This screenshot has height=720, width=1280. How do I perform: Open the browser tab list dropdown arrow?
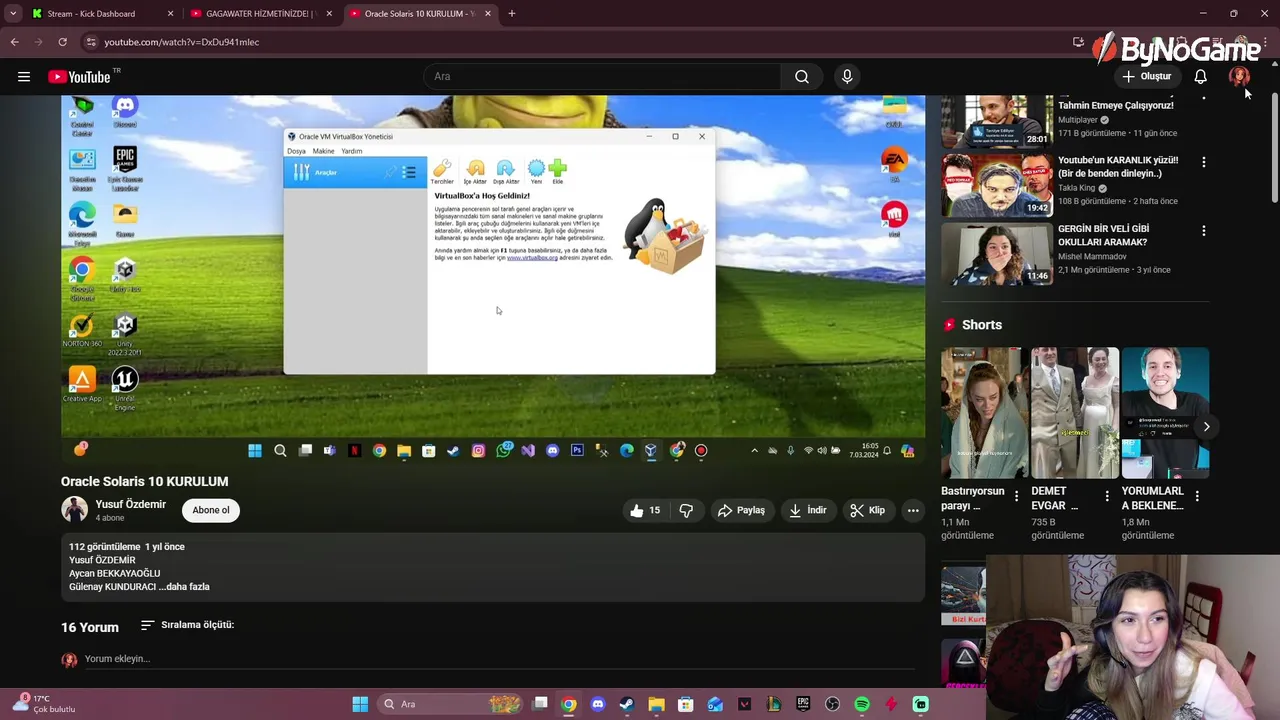click(x=13, y=14)
